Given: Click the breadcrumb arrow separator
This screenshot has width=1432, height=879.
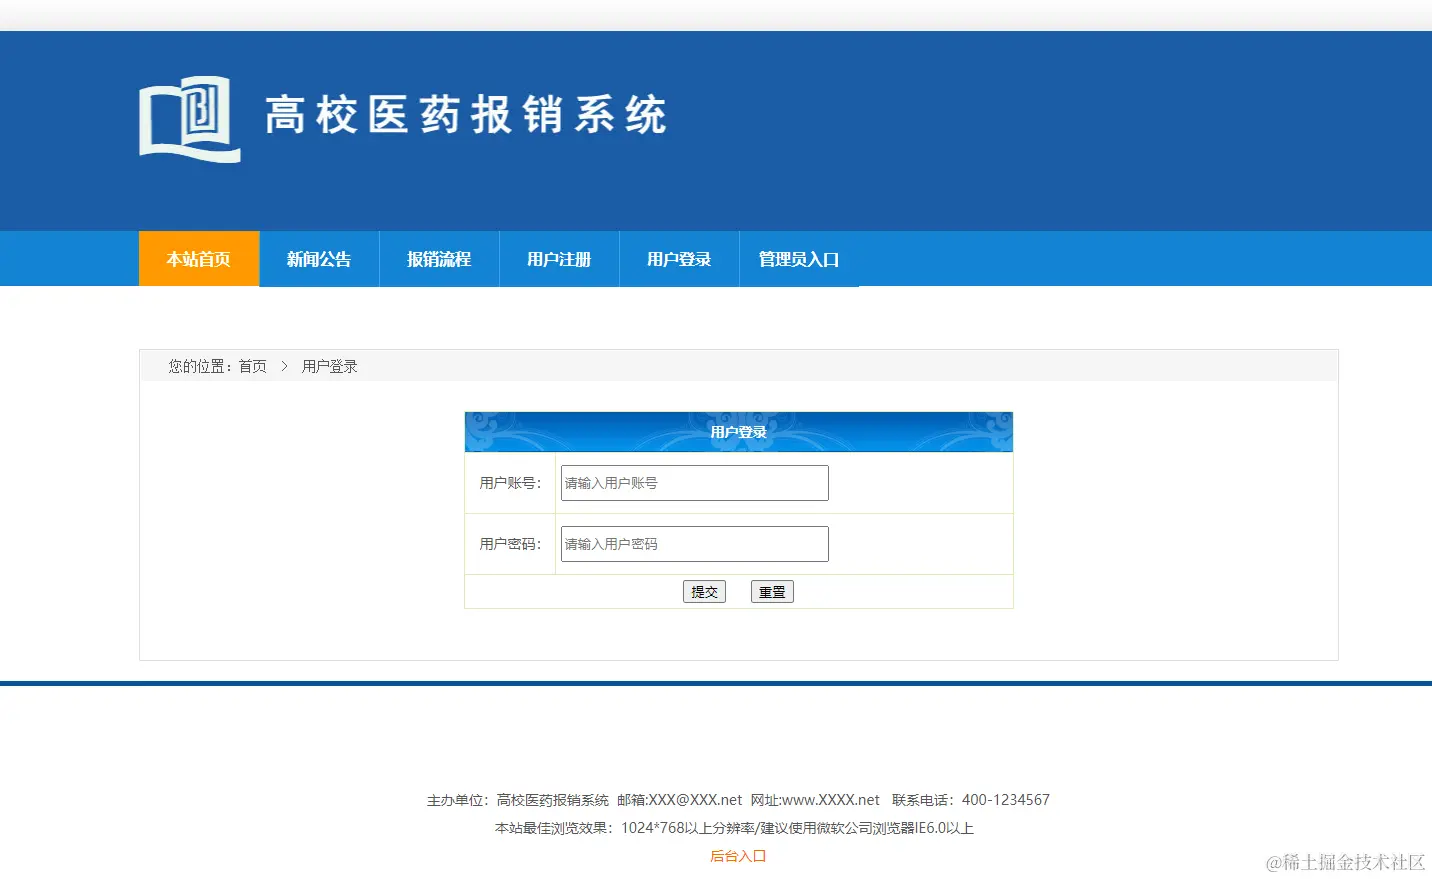Looking at the screenshot, I should [x=284, y=366].
